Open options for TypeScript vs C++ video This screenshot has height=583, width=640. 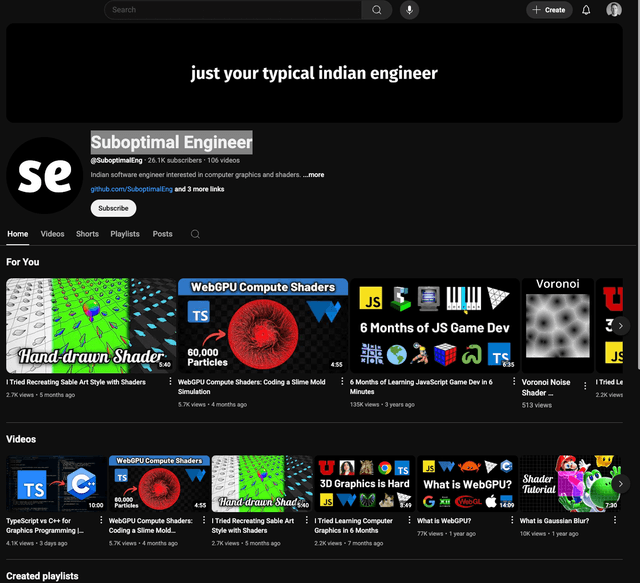(101, 520)
